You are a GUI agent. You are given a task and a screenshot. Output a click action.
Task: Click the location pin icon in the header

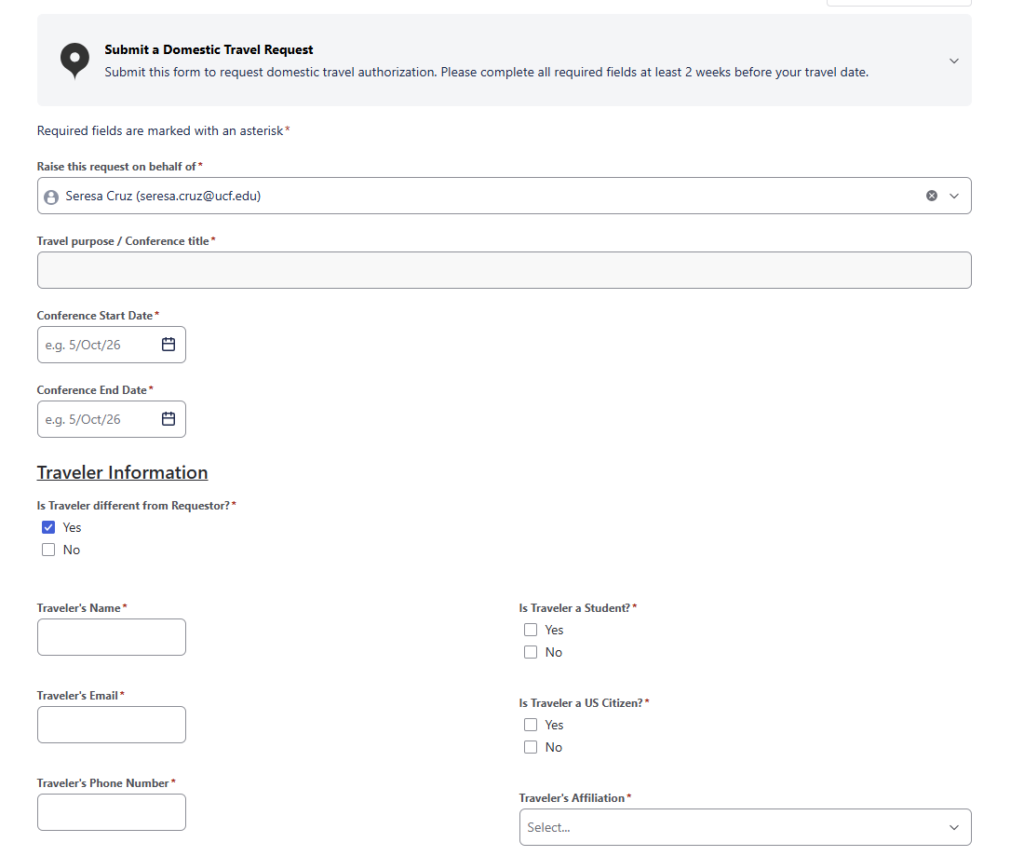coord(74,61)
